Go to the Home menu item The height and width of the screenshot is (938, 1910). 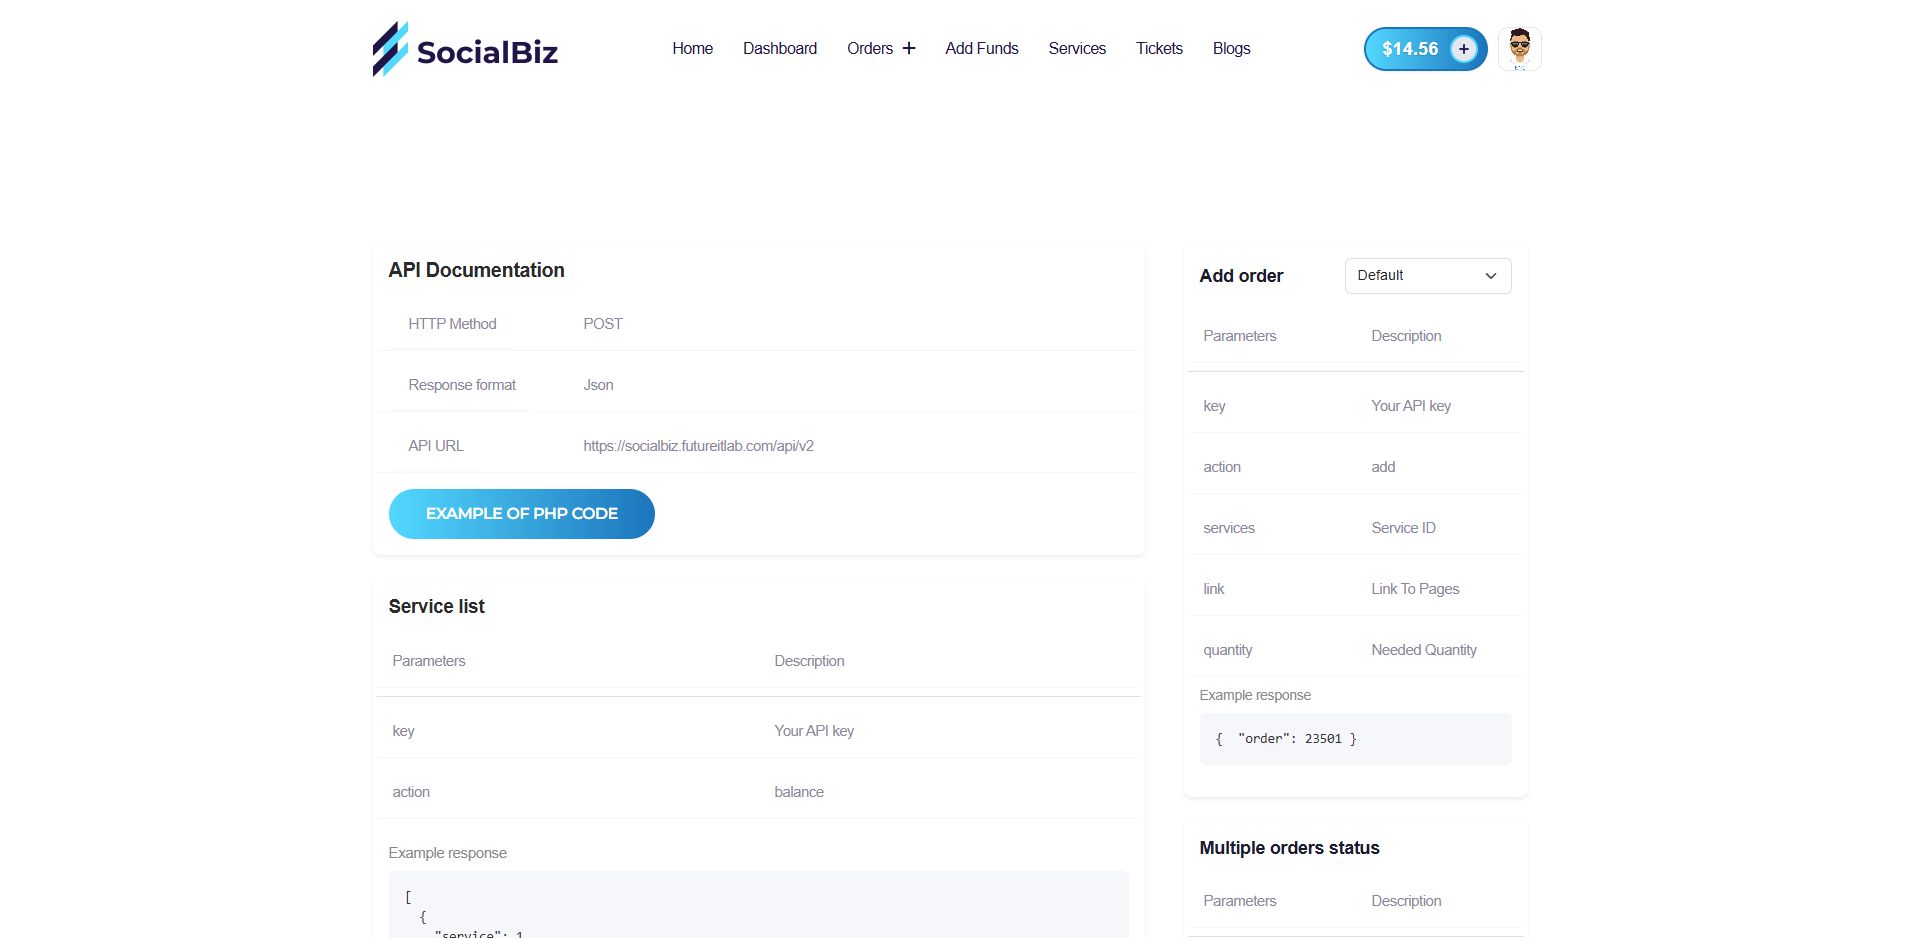coord(692,48)
